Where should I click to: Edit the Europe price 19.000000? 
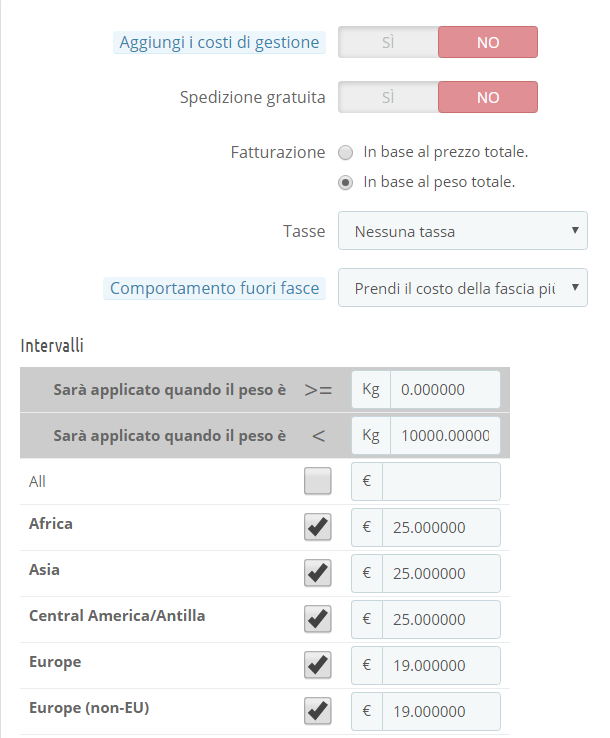(440, 666)
